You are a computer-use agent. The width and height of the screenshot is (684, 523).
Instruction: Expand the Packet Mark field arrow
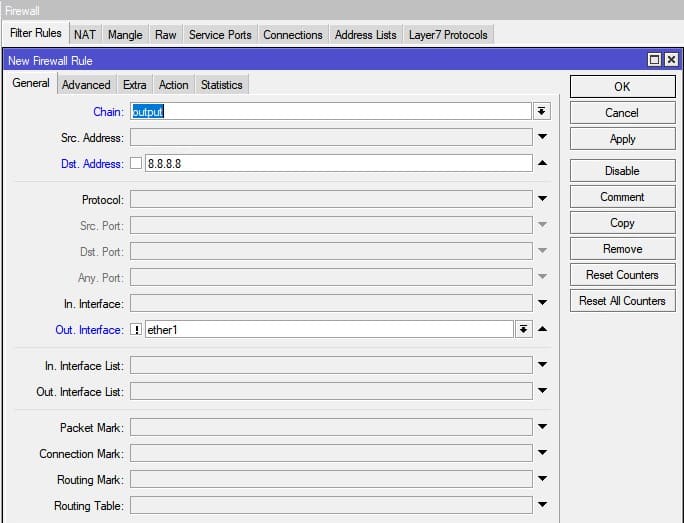(x=542, y=427)
